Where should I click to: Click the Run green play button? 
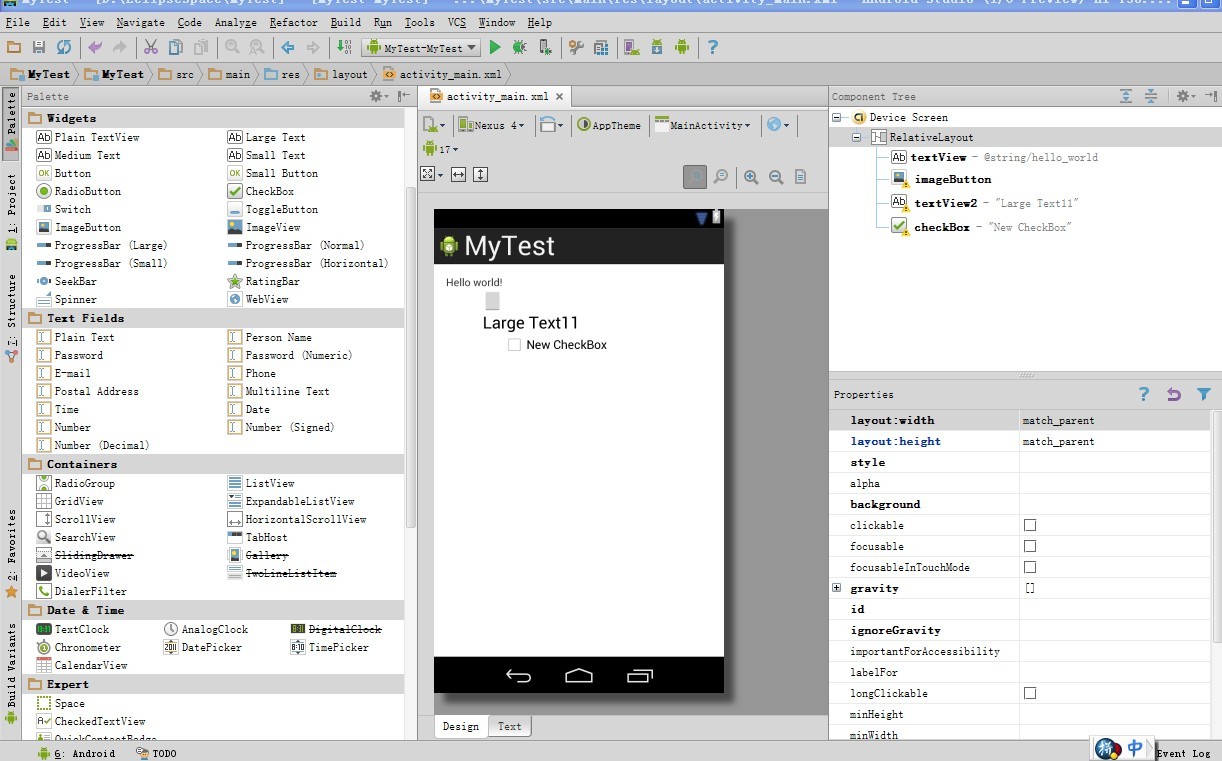tap(495, 47)
